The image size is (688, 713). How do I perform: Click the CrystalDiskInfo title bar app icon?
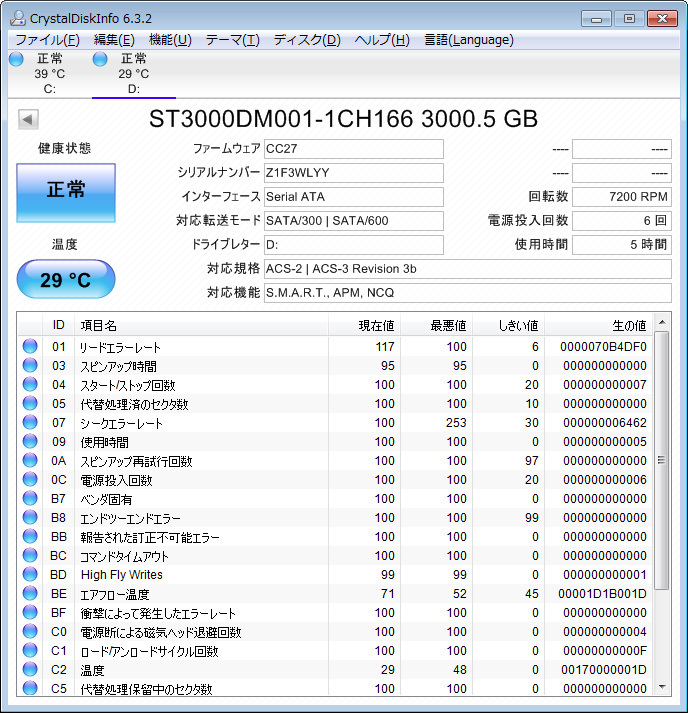point(17,17)
